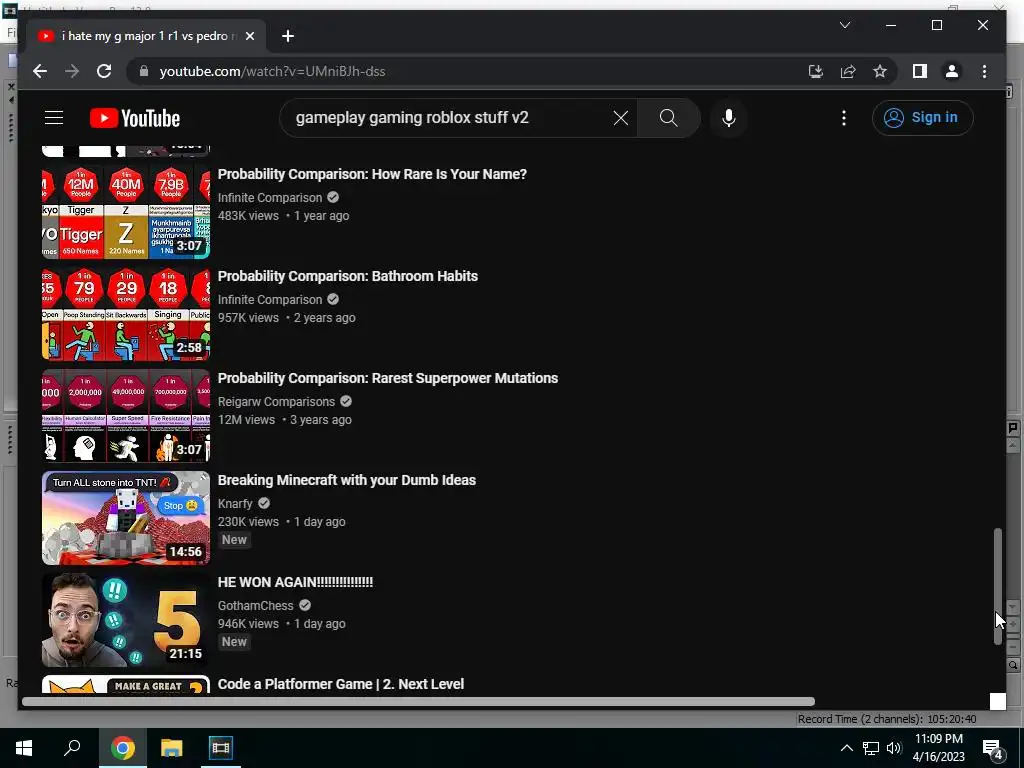This screenshot has height=768, width=1024.
Task: Expand the tab search chevron
Action: [x=844, y=25]
